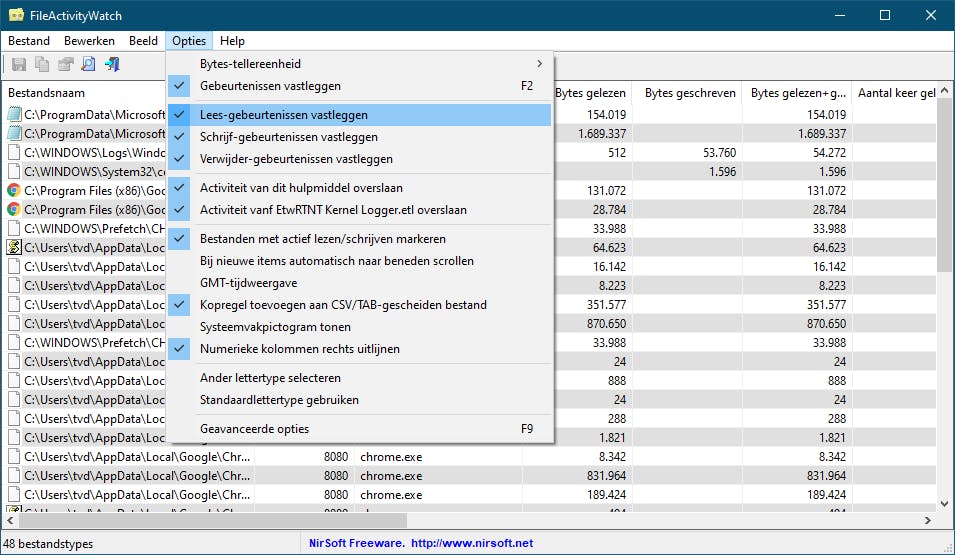Click horizontal scrollbar right arrow
The image size is (955, 555).
(928, 520)
